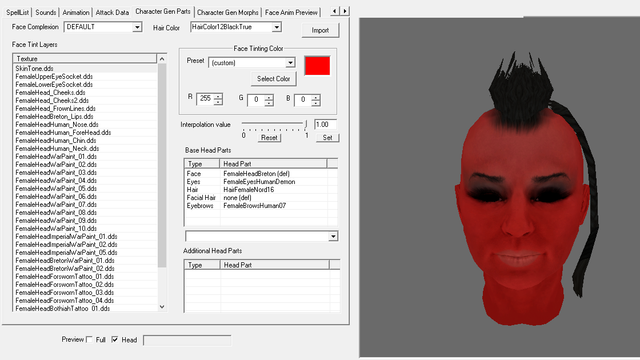Select the Character Gen Morphs tab
Viewport: 640px width, 360px height.
click(x=228, y=12)
